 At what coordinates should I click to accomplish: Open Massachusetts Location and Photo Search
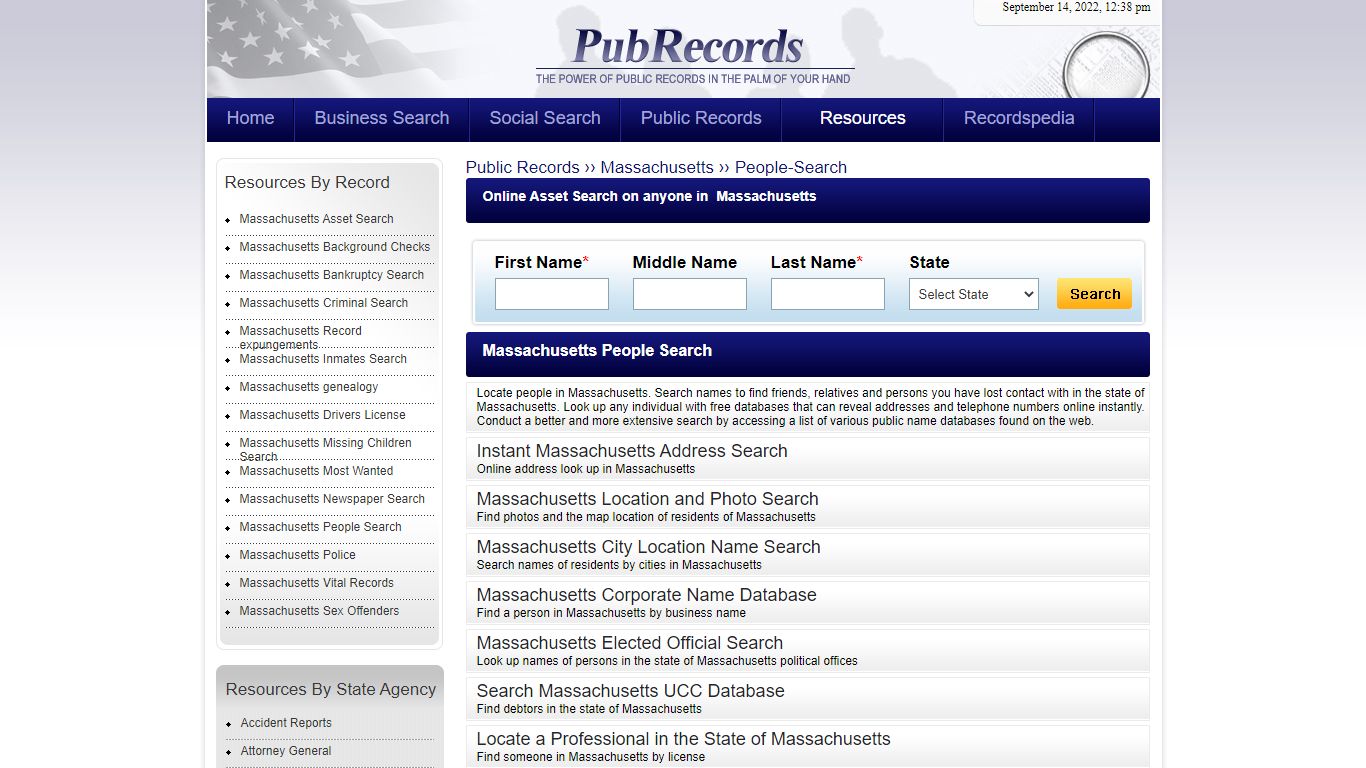(x=648, y=499)
